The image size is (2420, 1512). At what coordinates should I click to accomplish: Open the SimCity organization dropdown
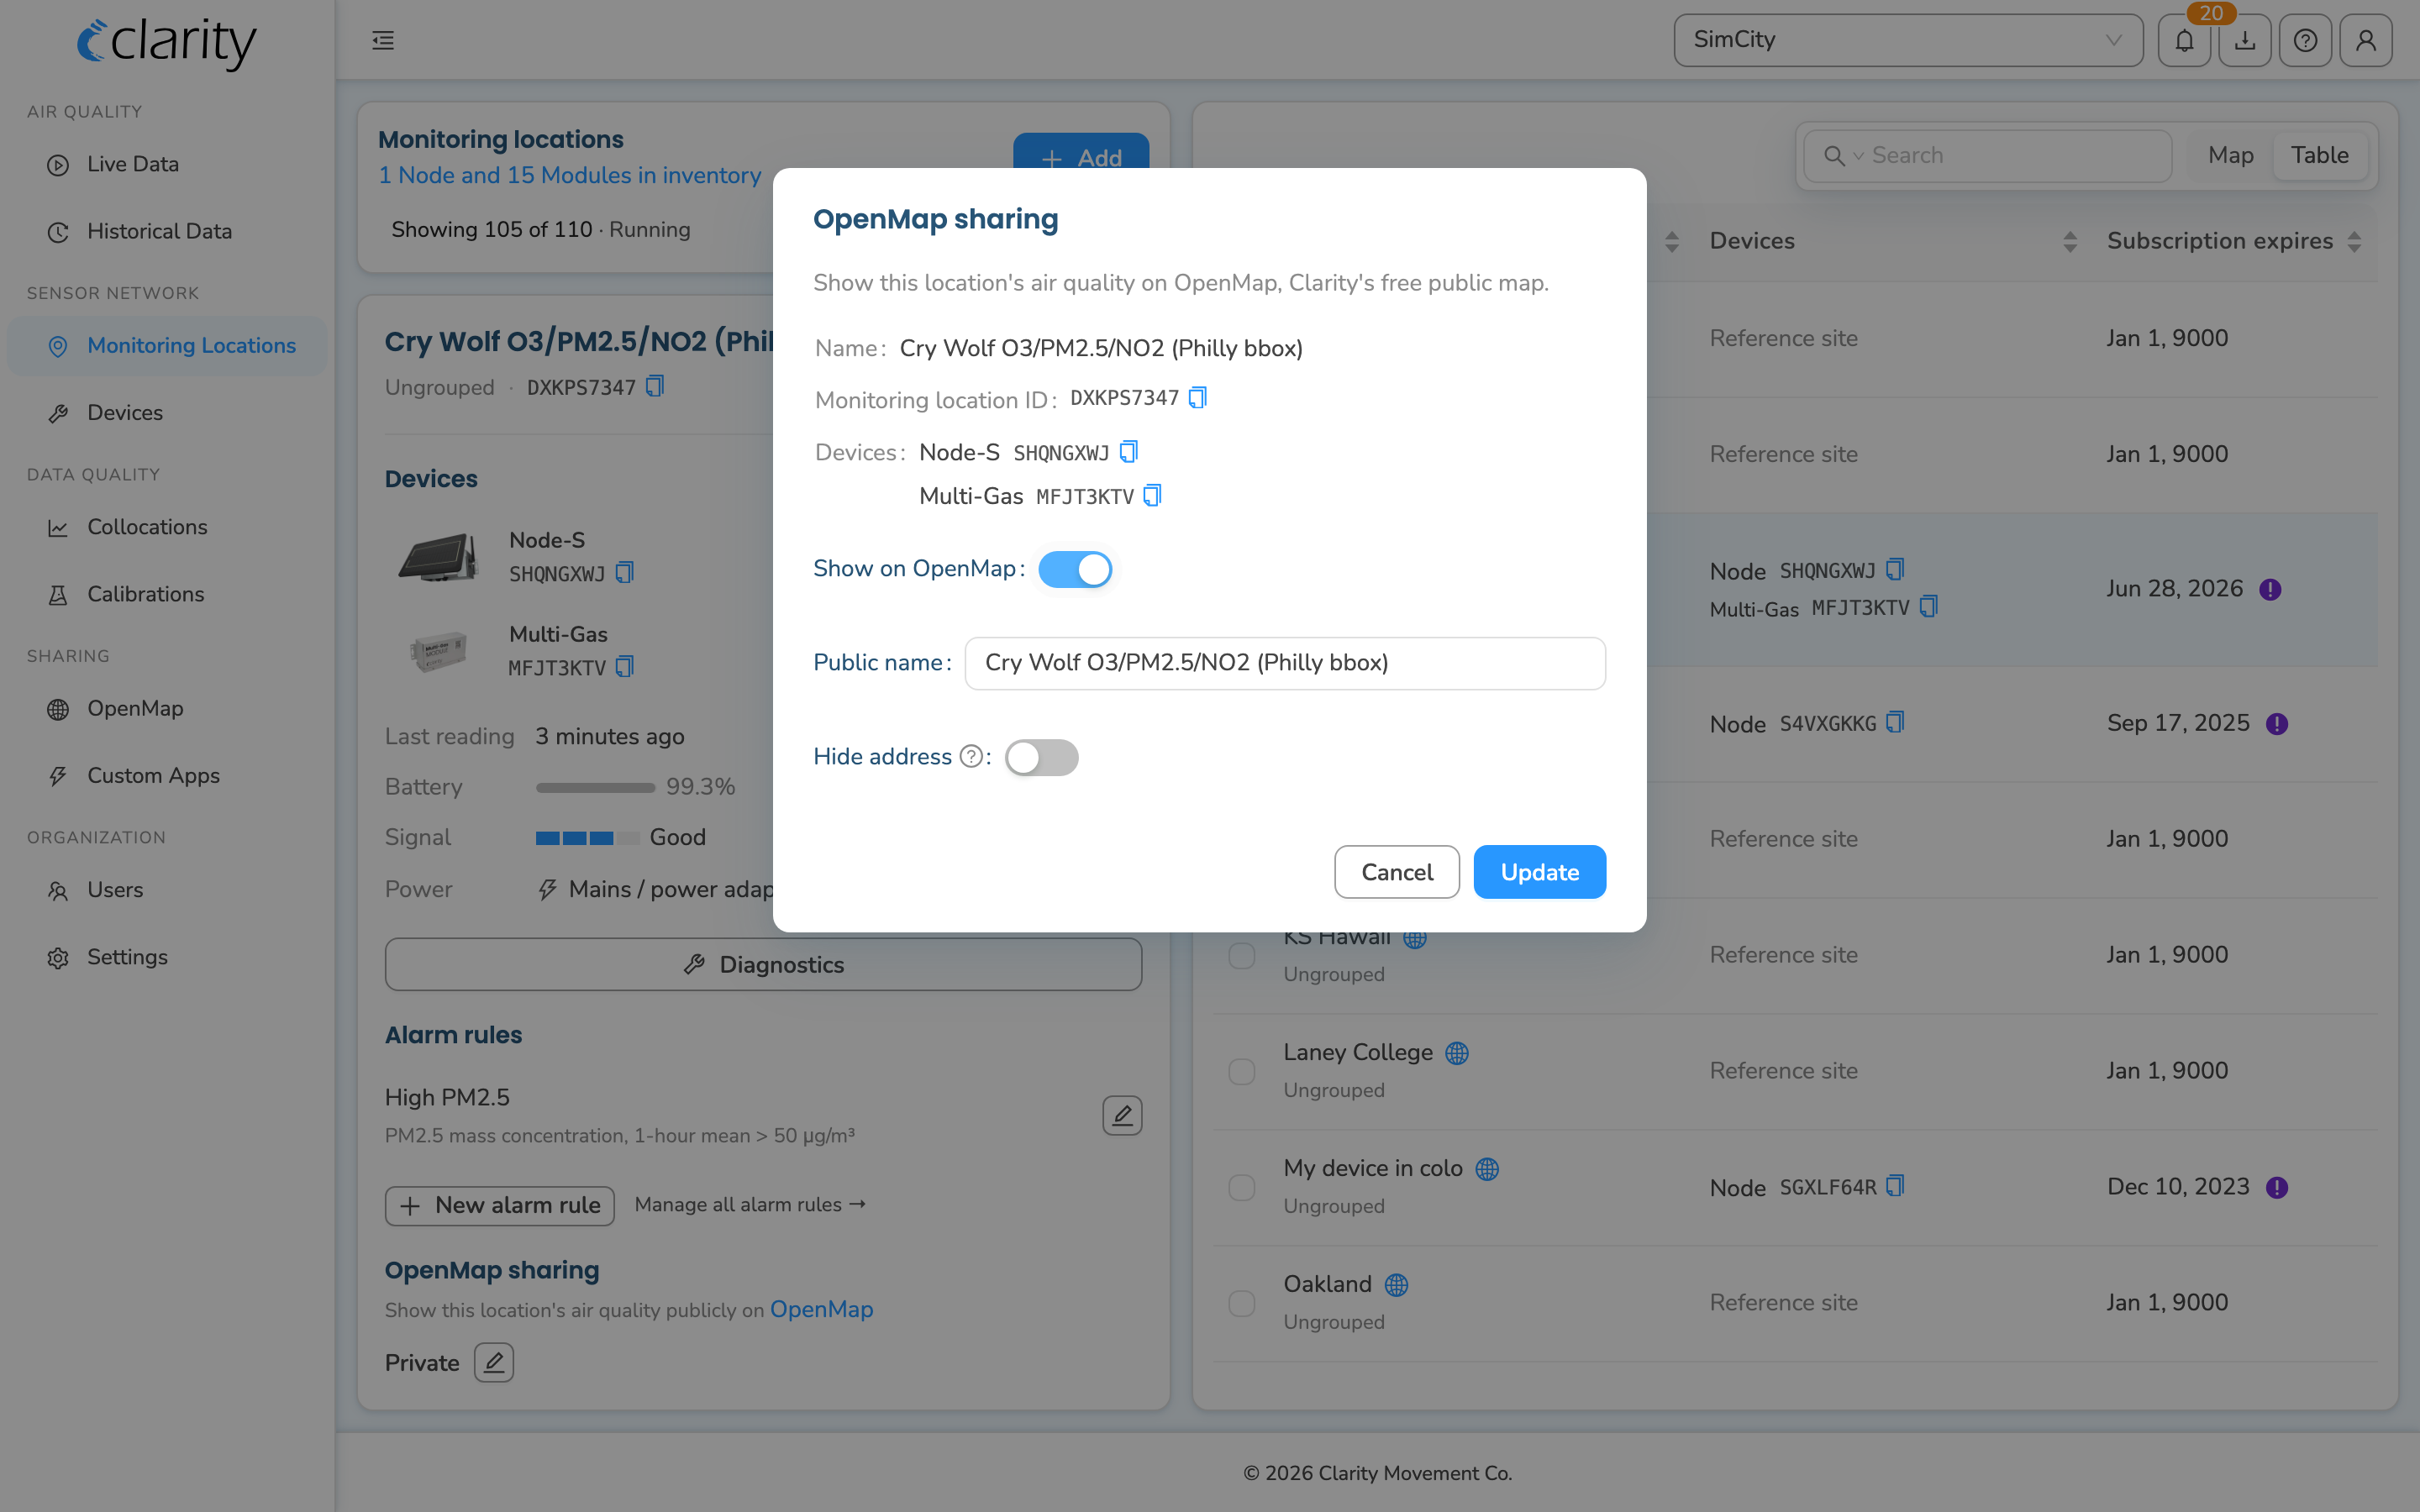[x=1908, y=40]
